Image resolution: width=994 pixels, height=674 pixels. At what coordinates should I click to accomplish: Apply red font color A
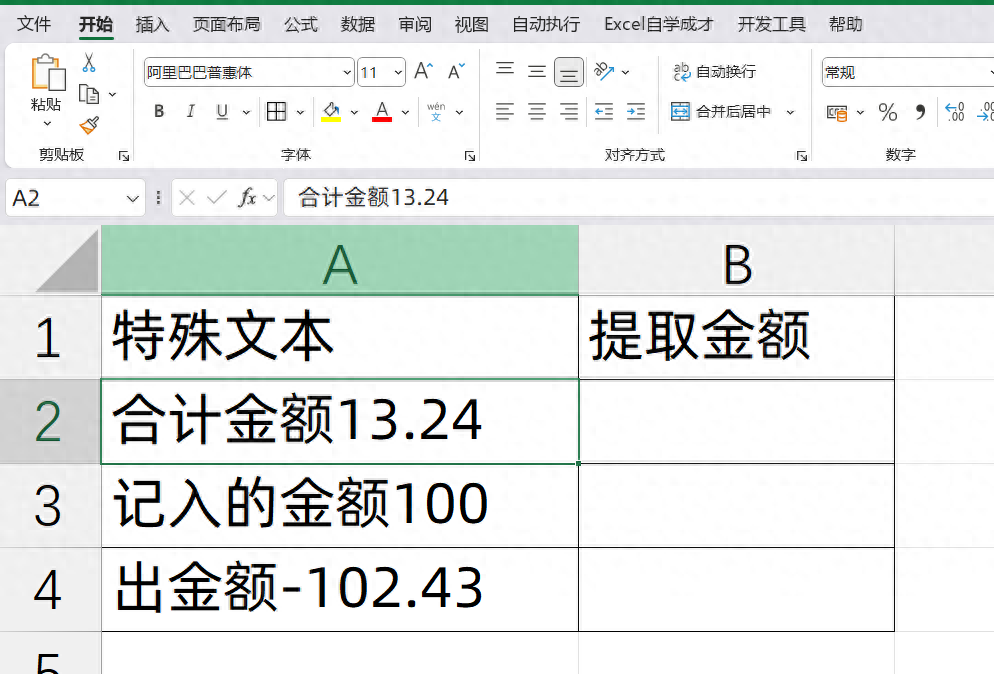coord(382,112)
